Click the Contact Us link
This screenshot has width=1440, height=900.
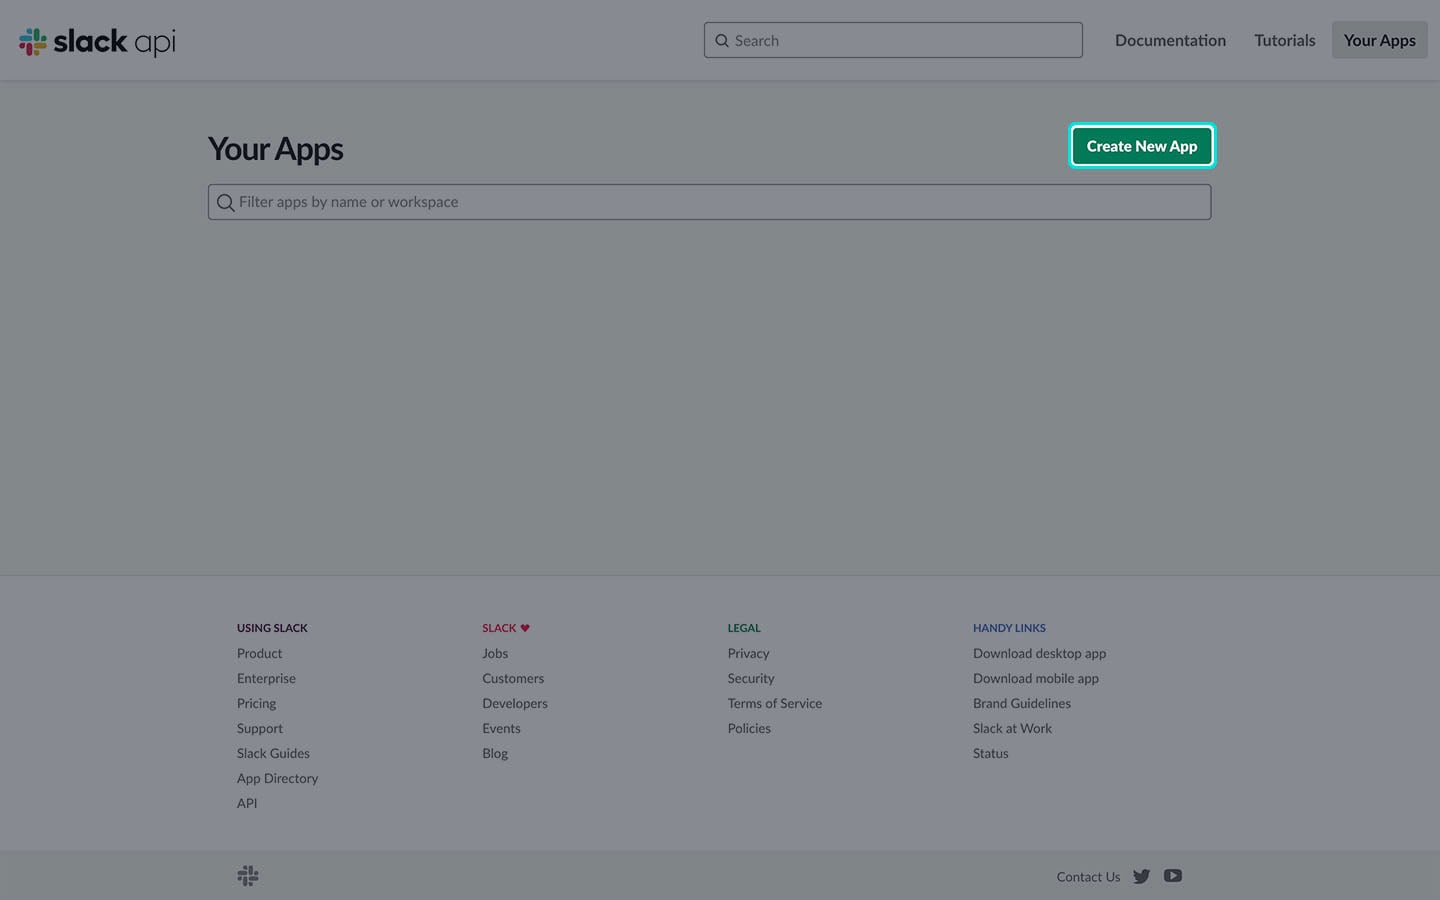pyautogui.click(x=1088, y=877)
